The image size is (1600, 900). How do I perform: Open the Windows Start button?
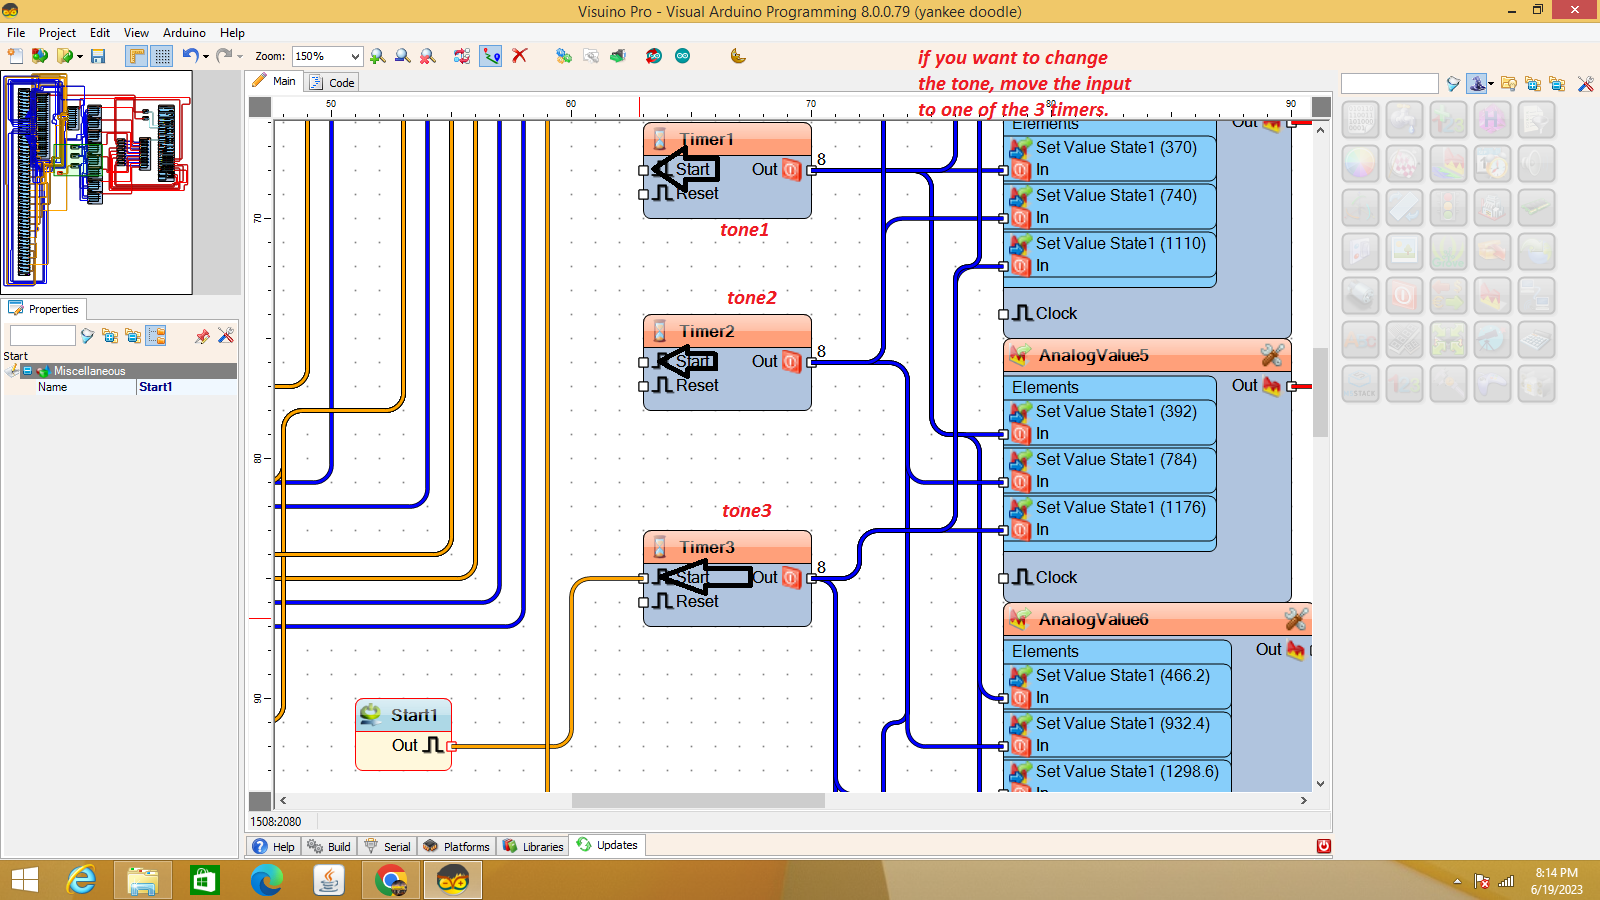[x=24, y=881]
